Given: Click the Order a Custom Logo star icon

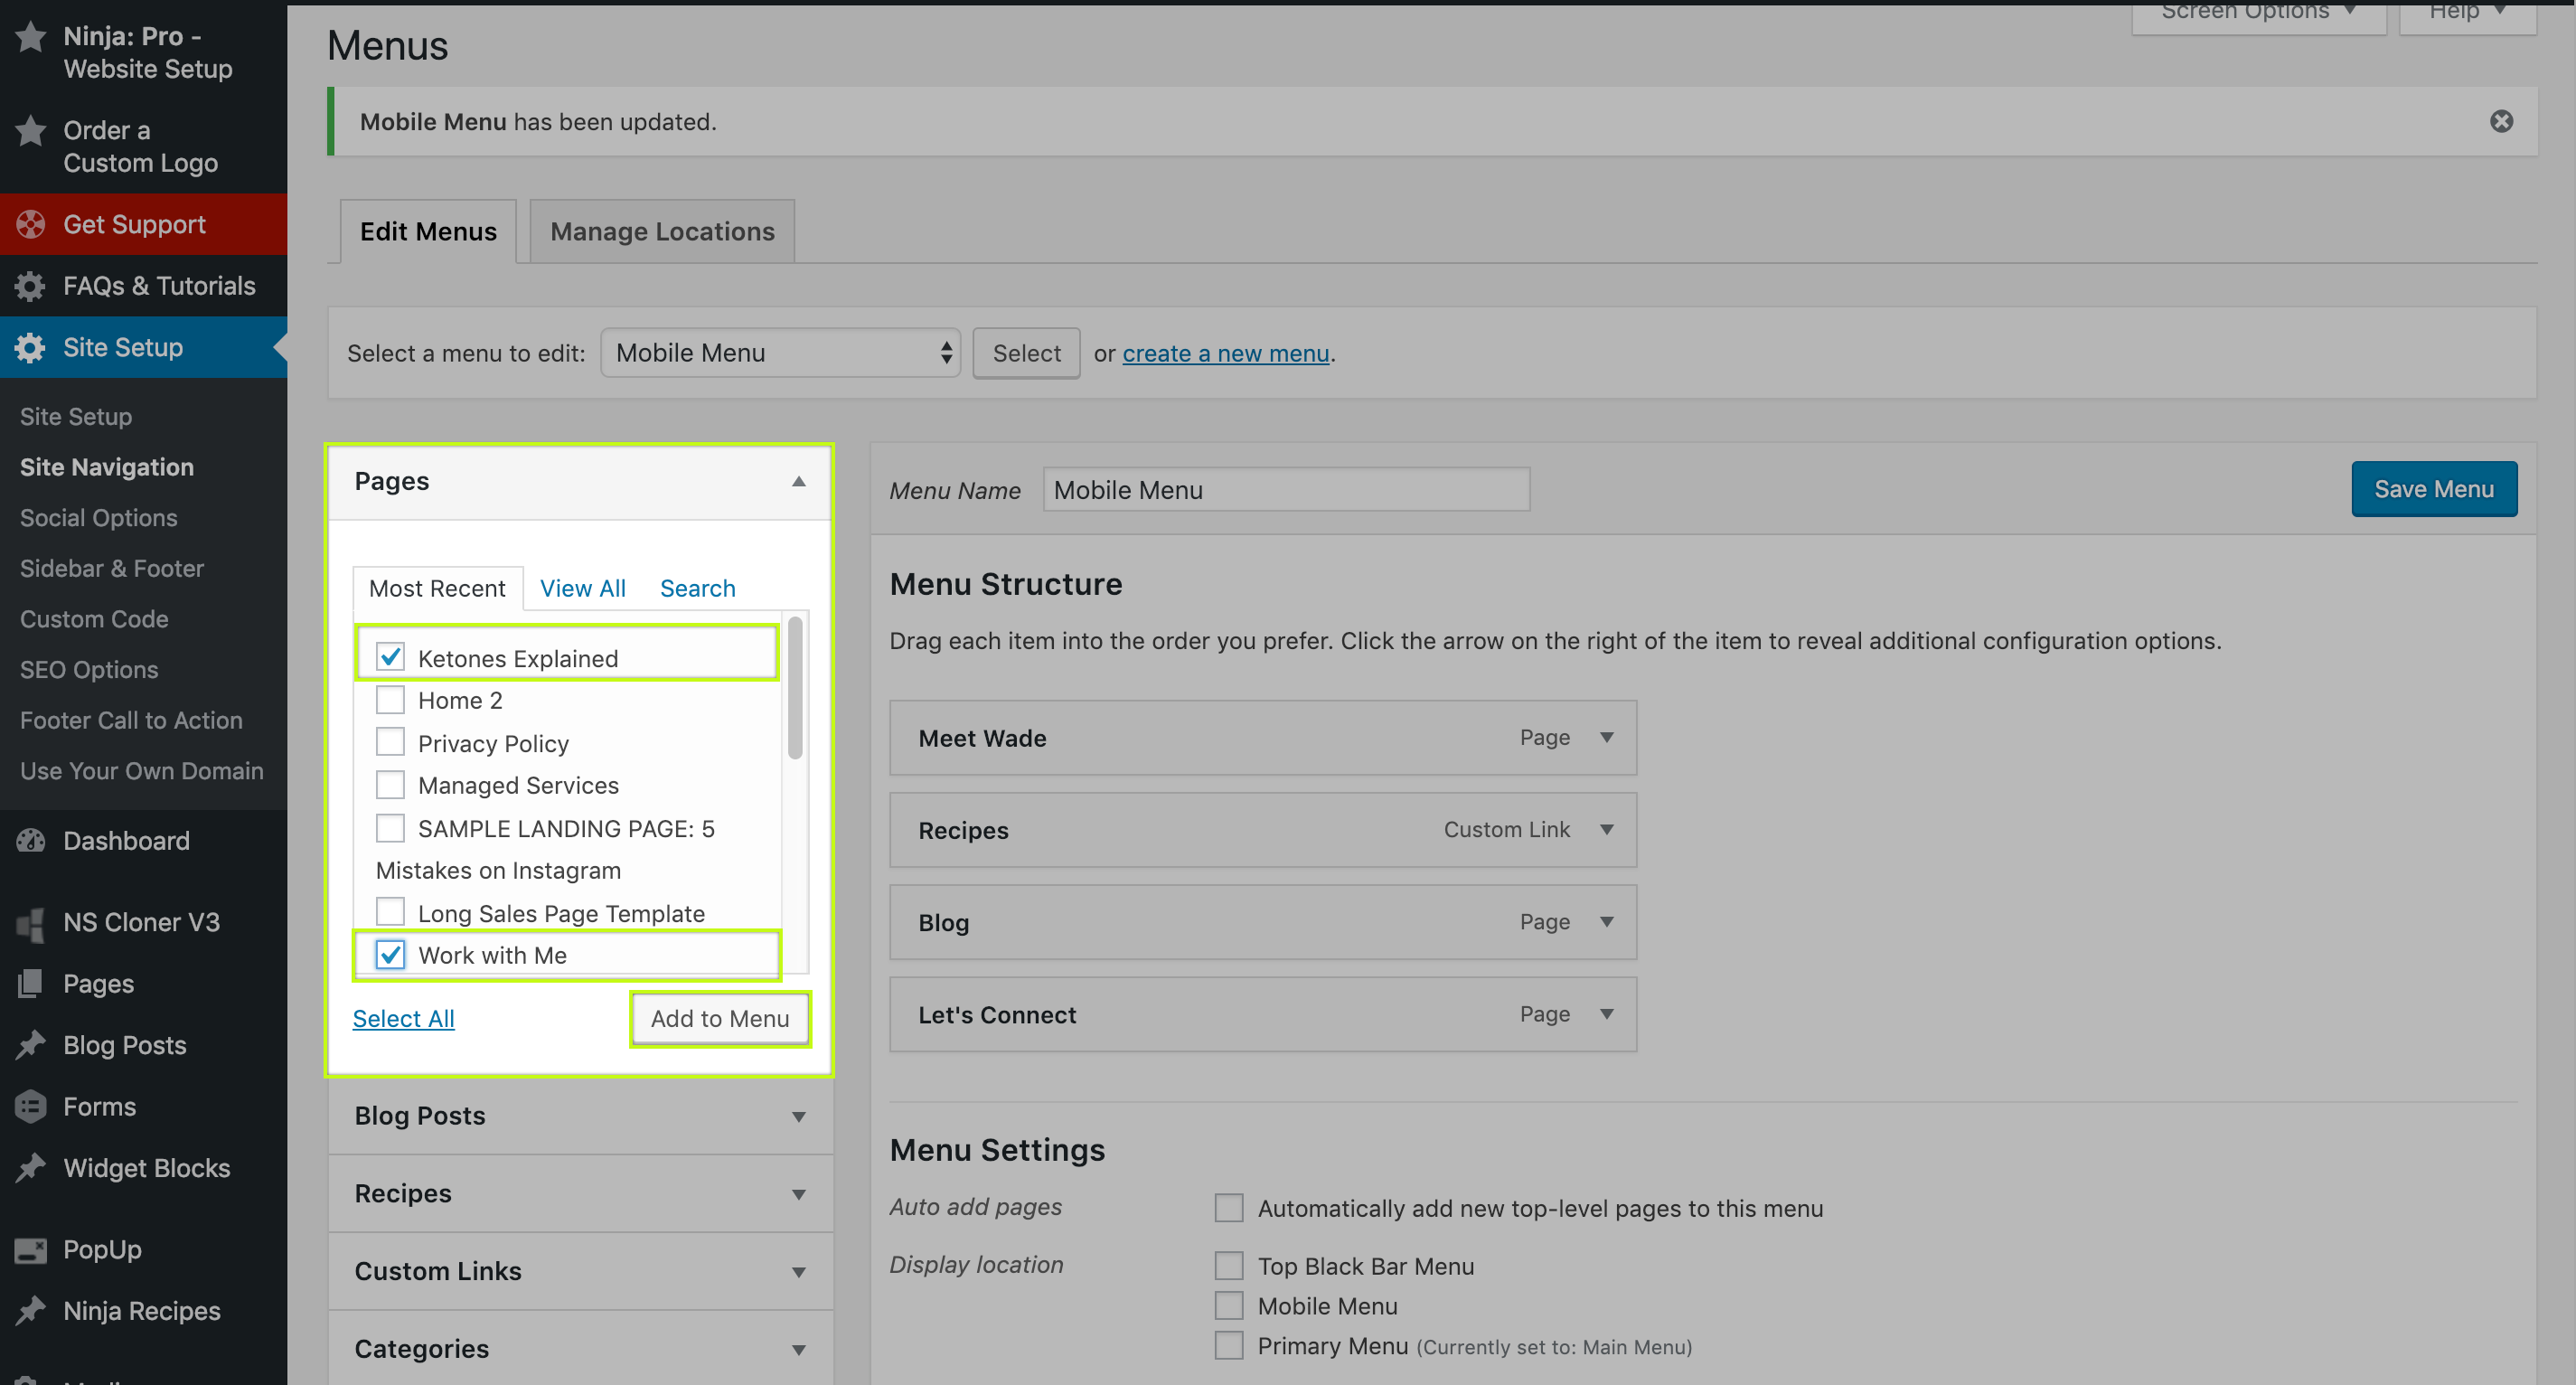Looking at the screenshot, I should tap(30, 131).
